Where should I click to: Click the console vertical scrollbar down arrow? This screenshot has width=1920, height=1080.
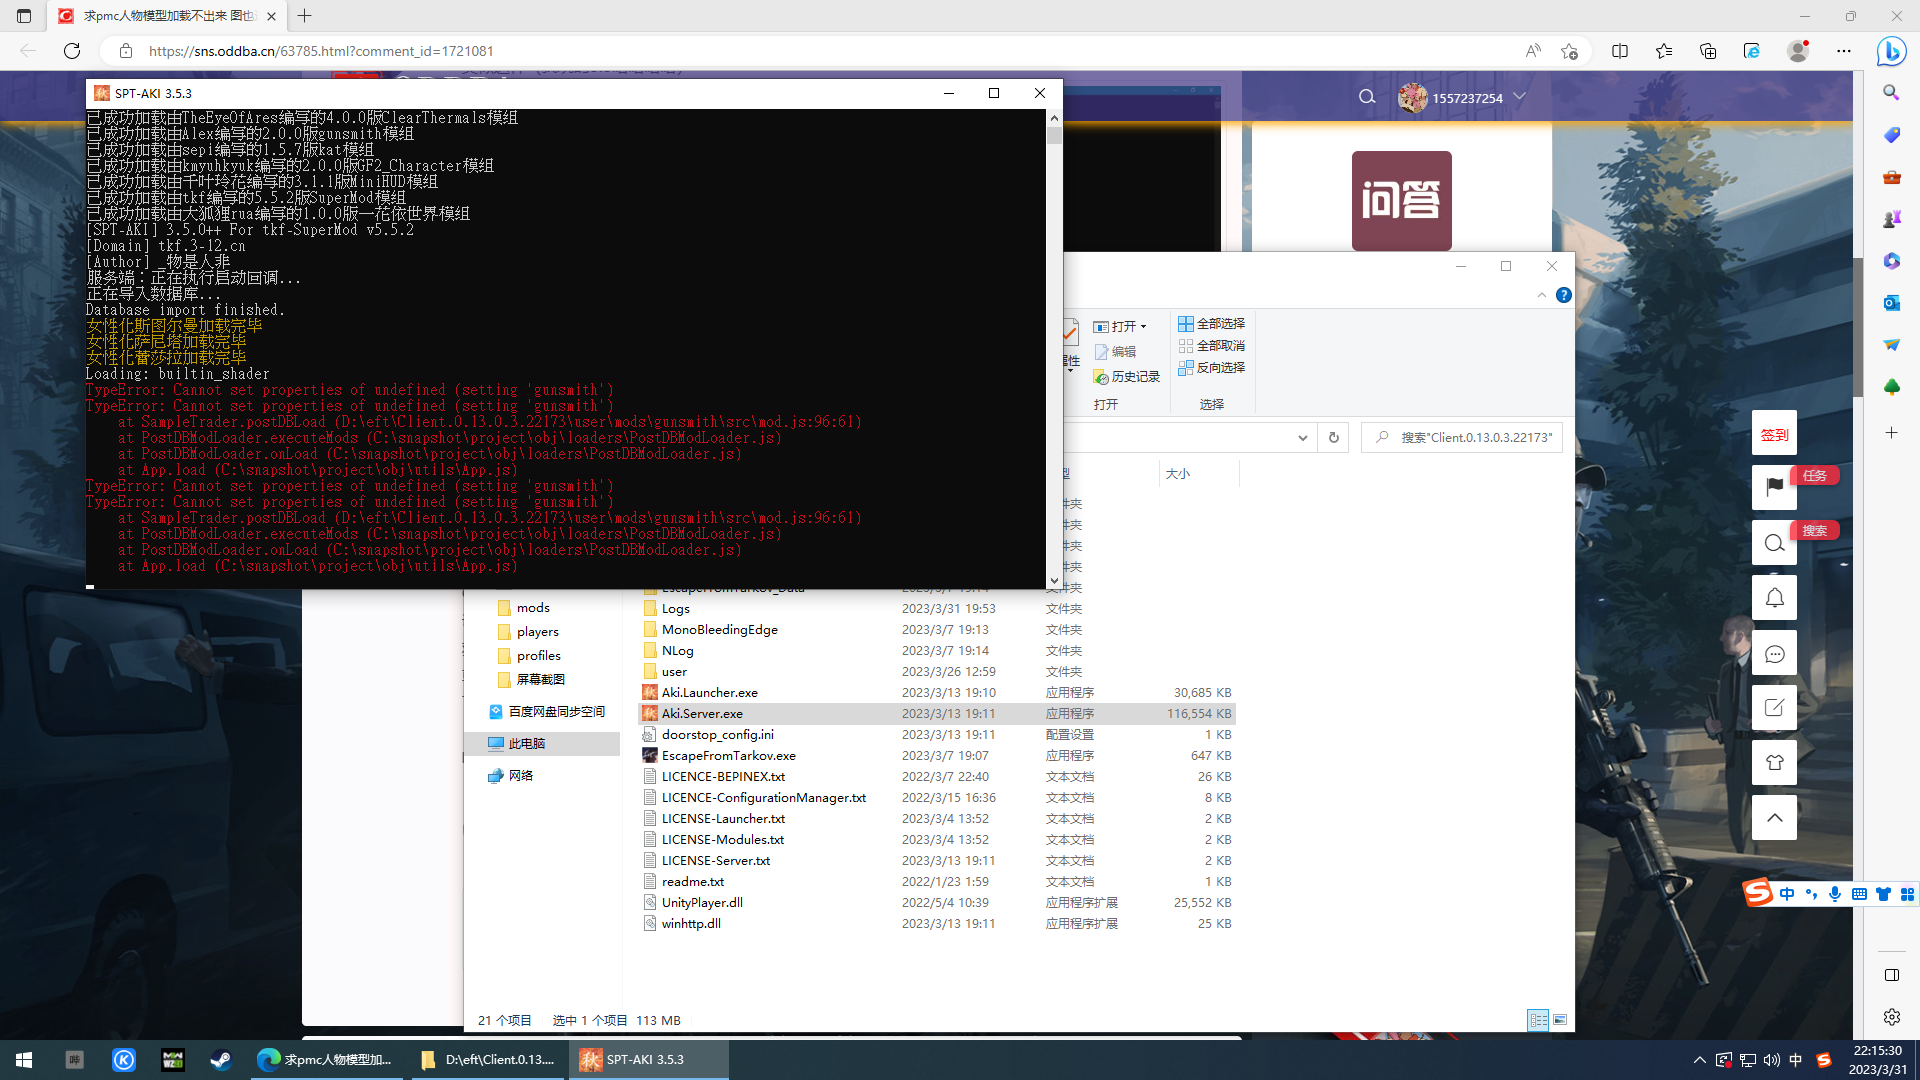[1054, 581]
